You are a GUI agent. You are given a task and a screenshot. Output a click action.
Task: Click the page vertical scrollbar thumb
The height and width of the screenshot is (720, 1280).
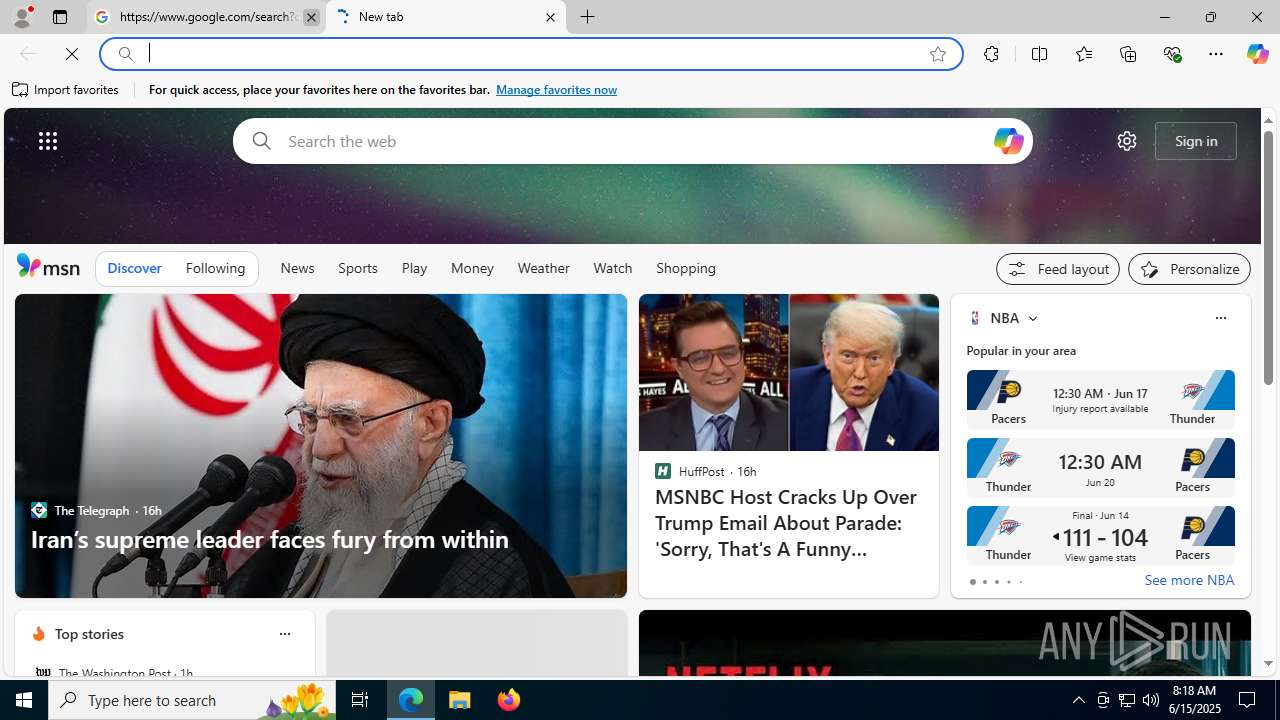tap(1268, 257)
